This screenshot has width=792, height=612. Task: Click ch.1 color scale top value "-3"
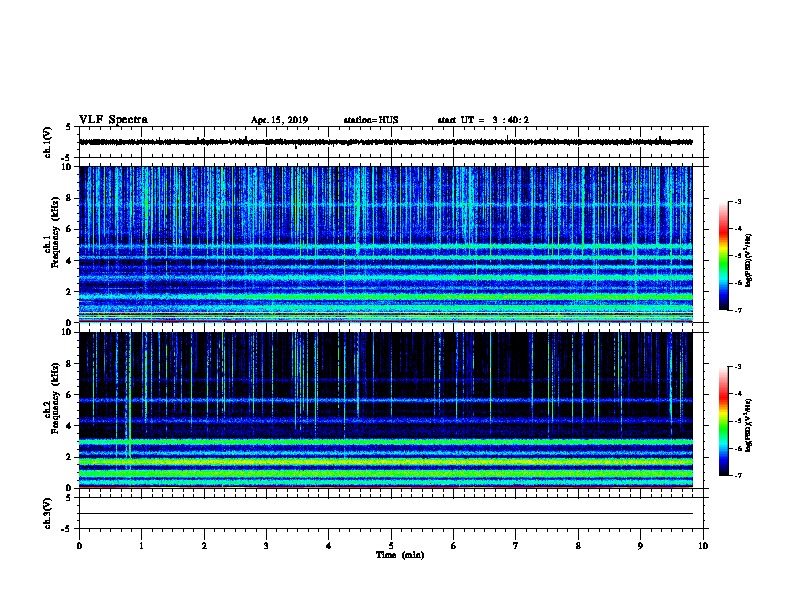[737, 201]
